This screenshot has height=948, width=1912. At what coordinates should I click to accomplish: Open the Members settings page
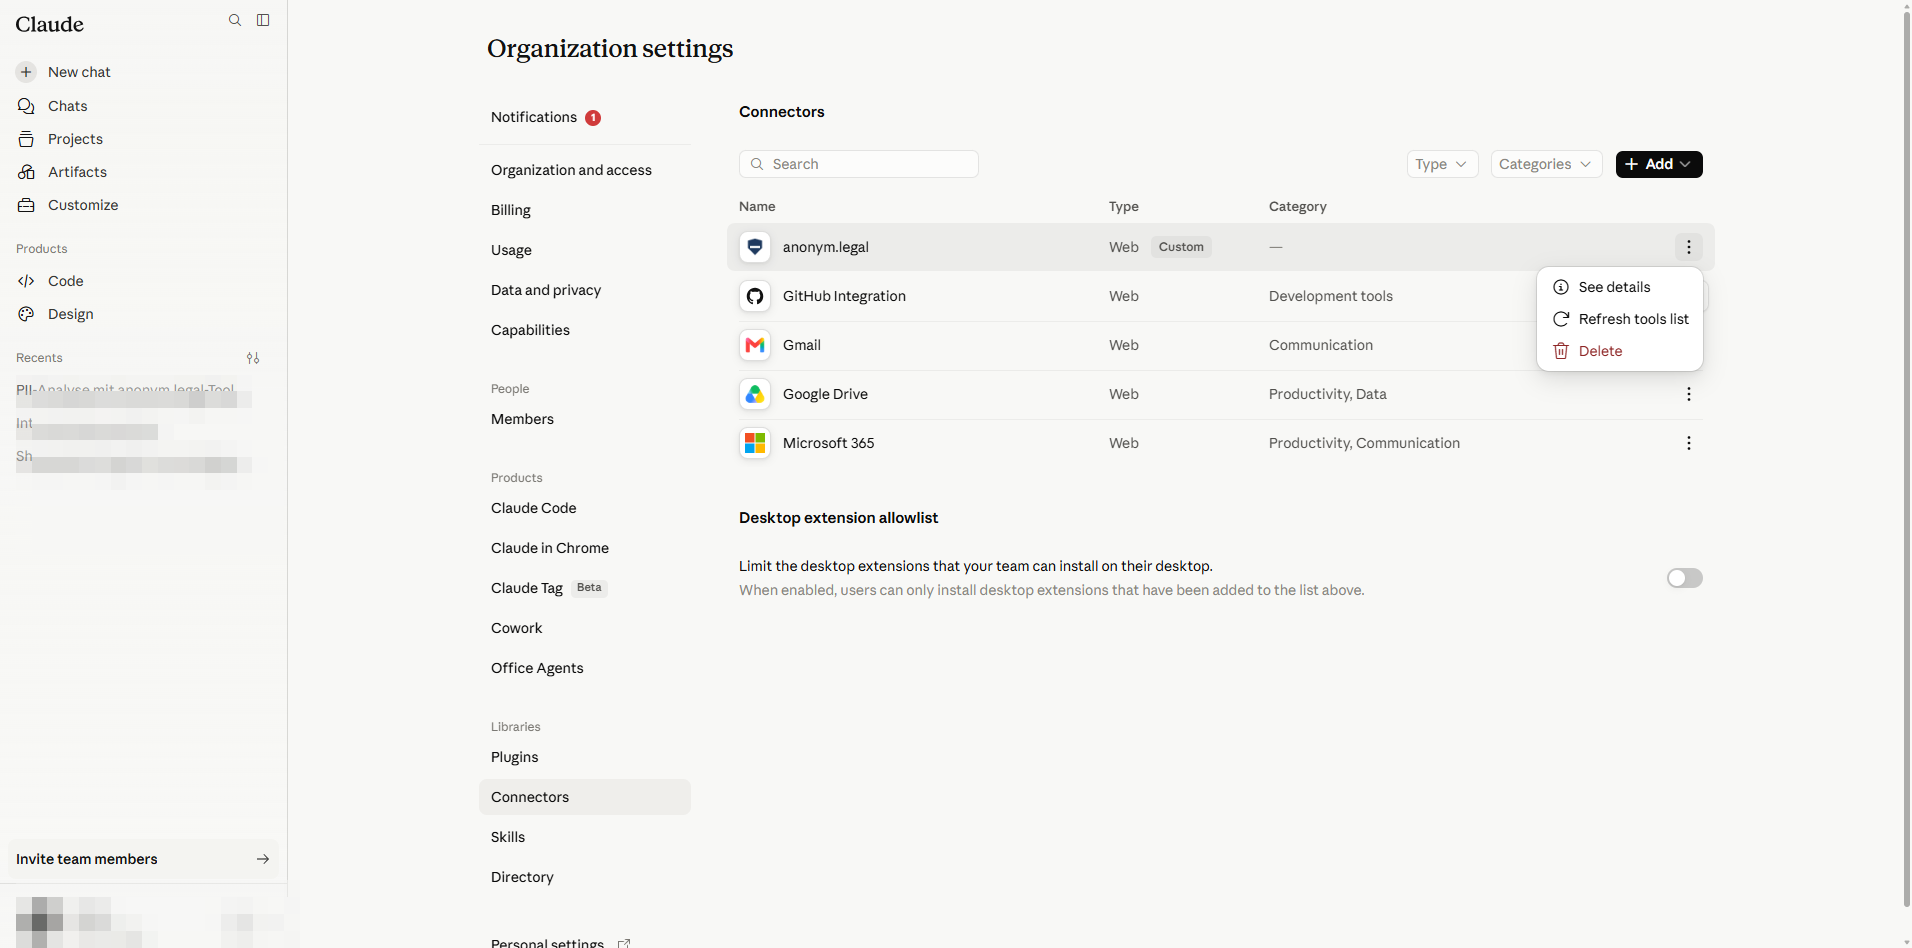pos(585,419)
